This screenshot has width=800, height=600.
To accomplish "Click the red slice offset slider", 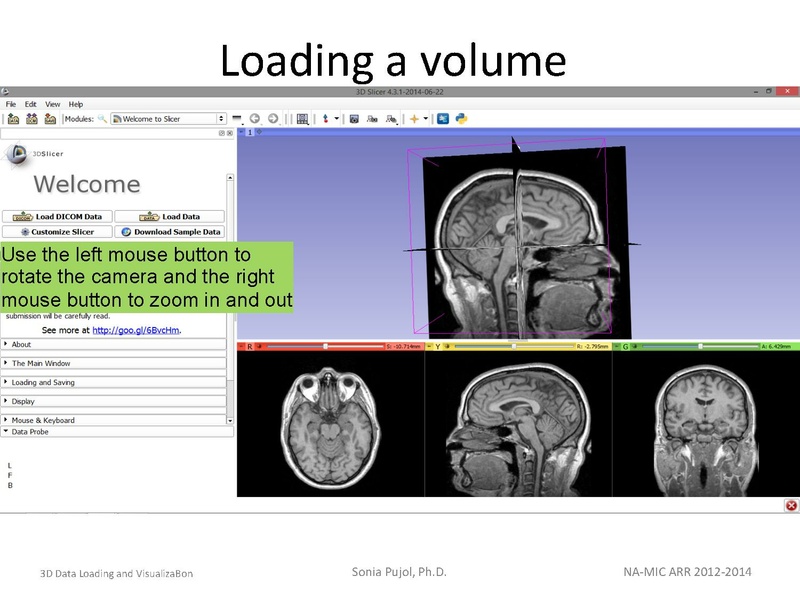I will [326, 346].
